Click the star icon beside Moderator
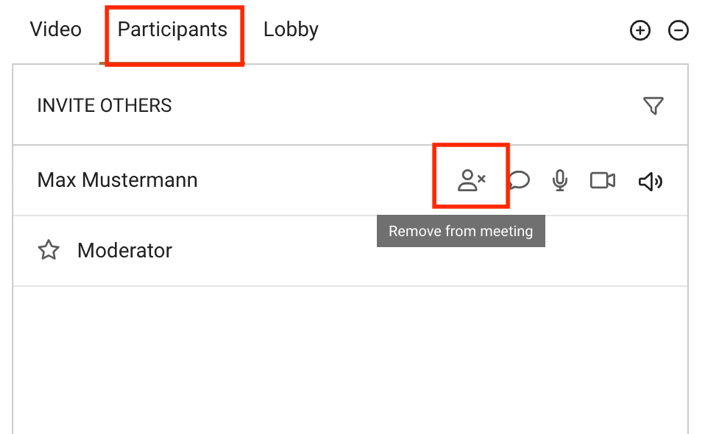This screenshot has width=711, height=434. coord(49,250)
